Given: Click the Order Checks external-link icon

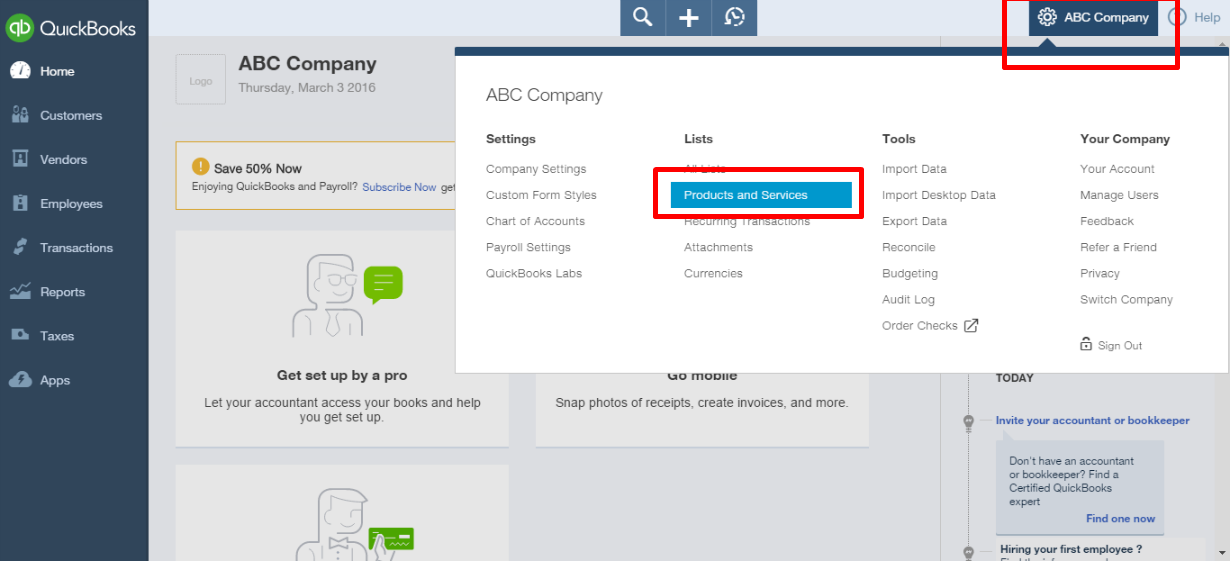Looking at the screenshot, I should 971,325.
